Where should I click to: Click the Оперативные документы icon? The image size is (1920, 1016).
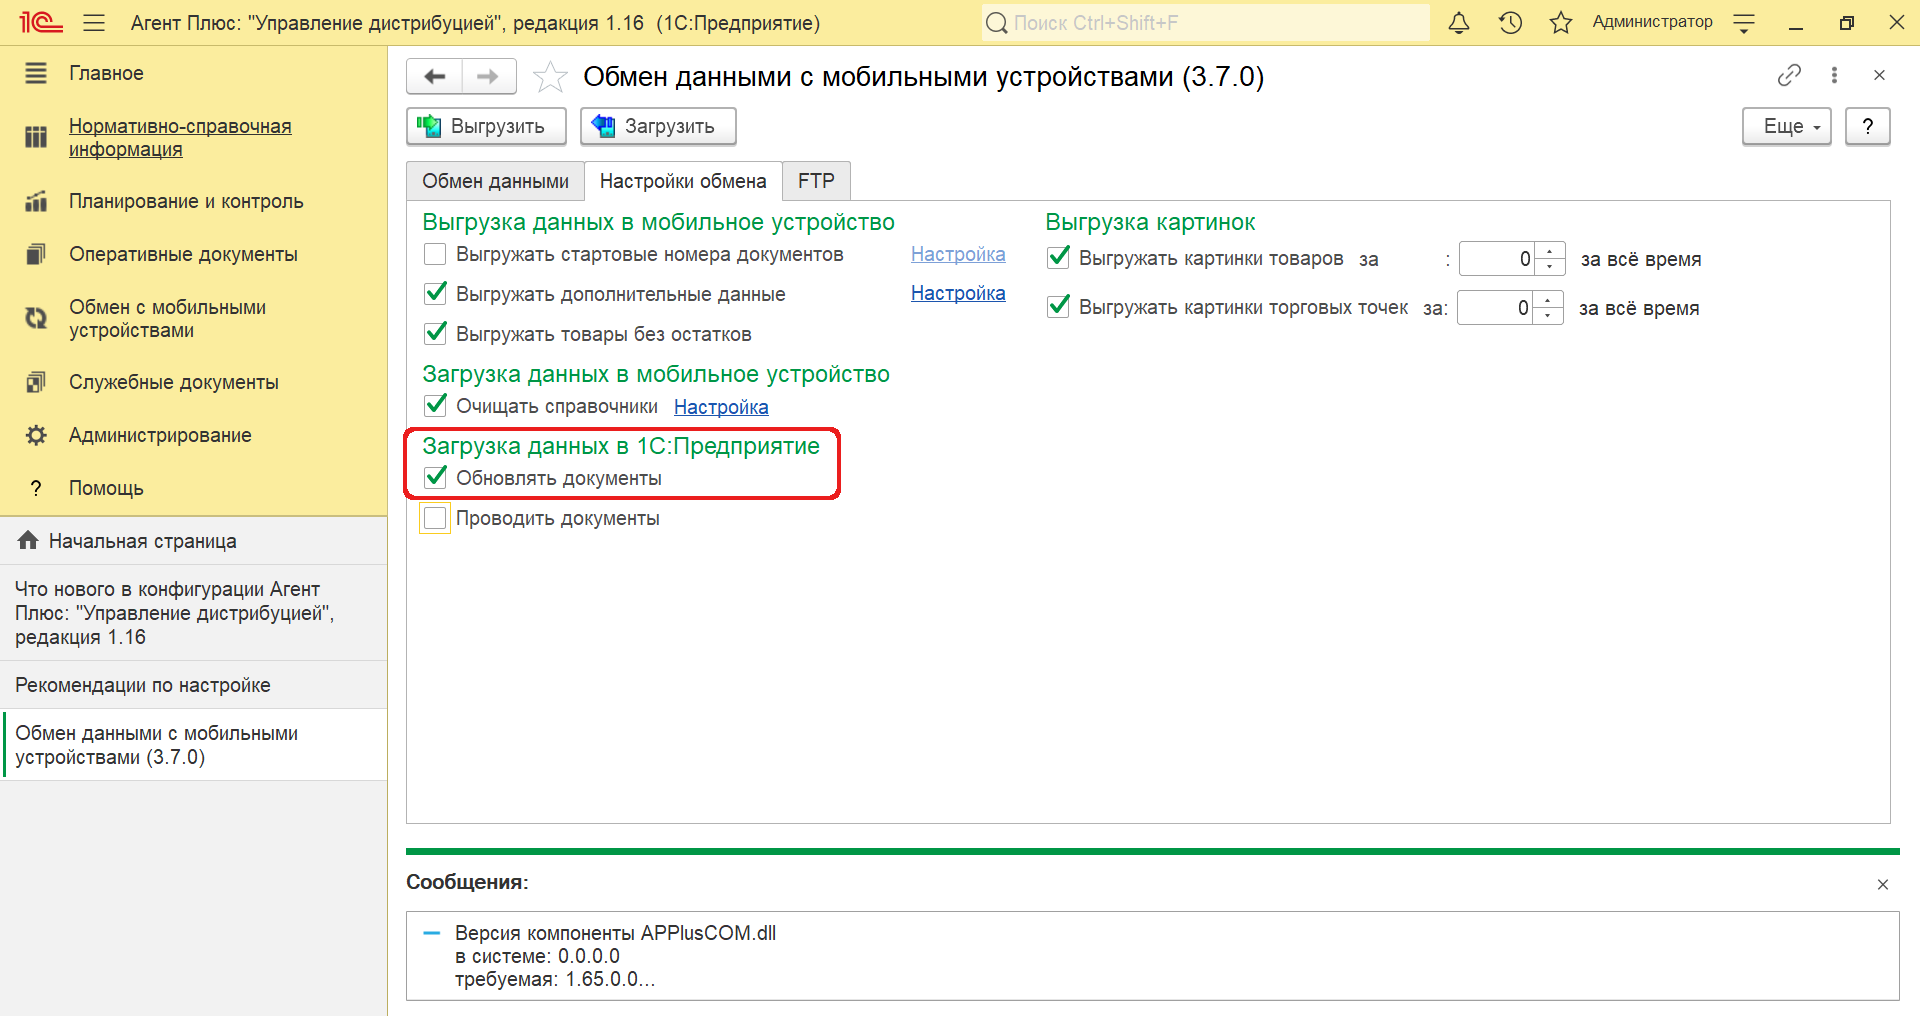point(36,254)
